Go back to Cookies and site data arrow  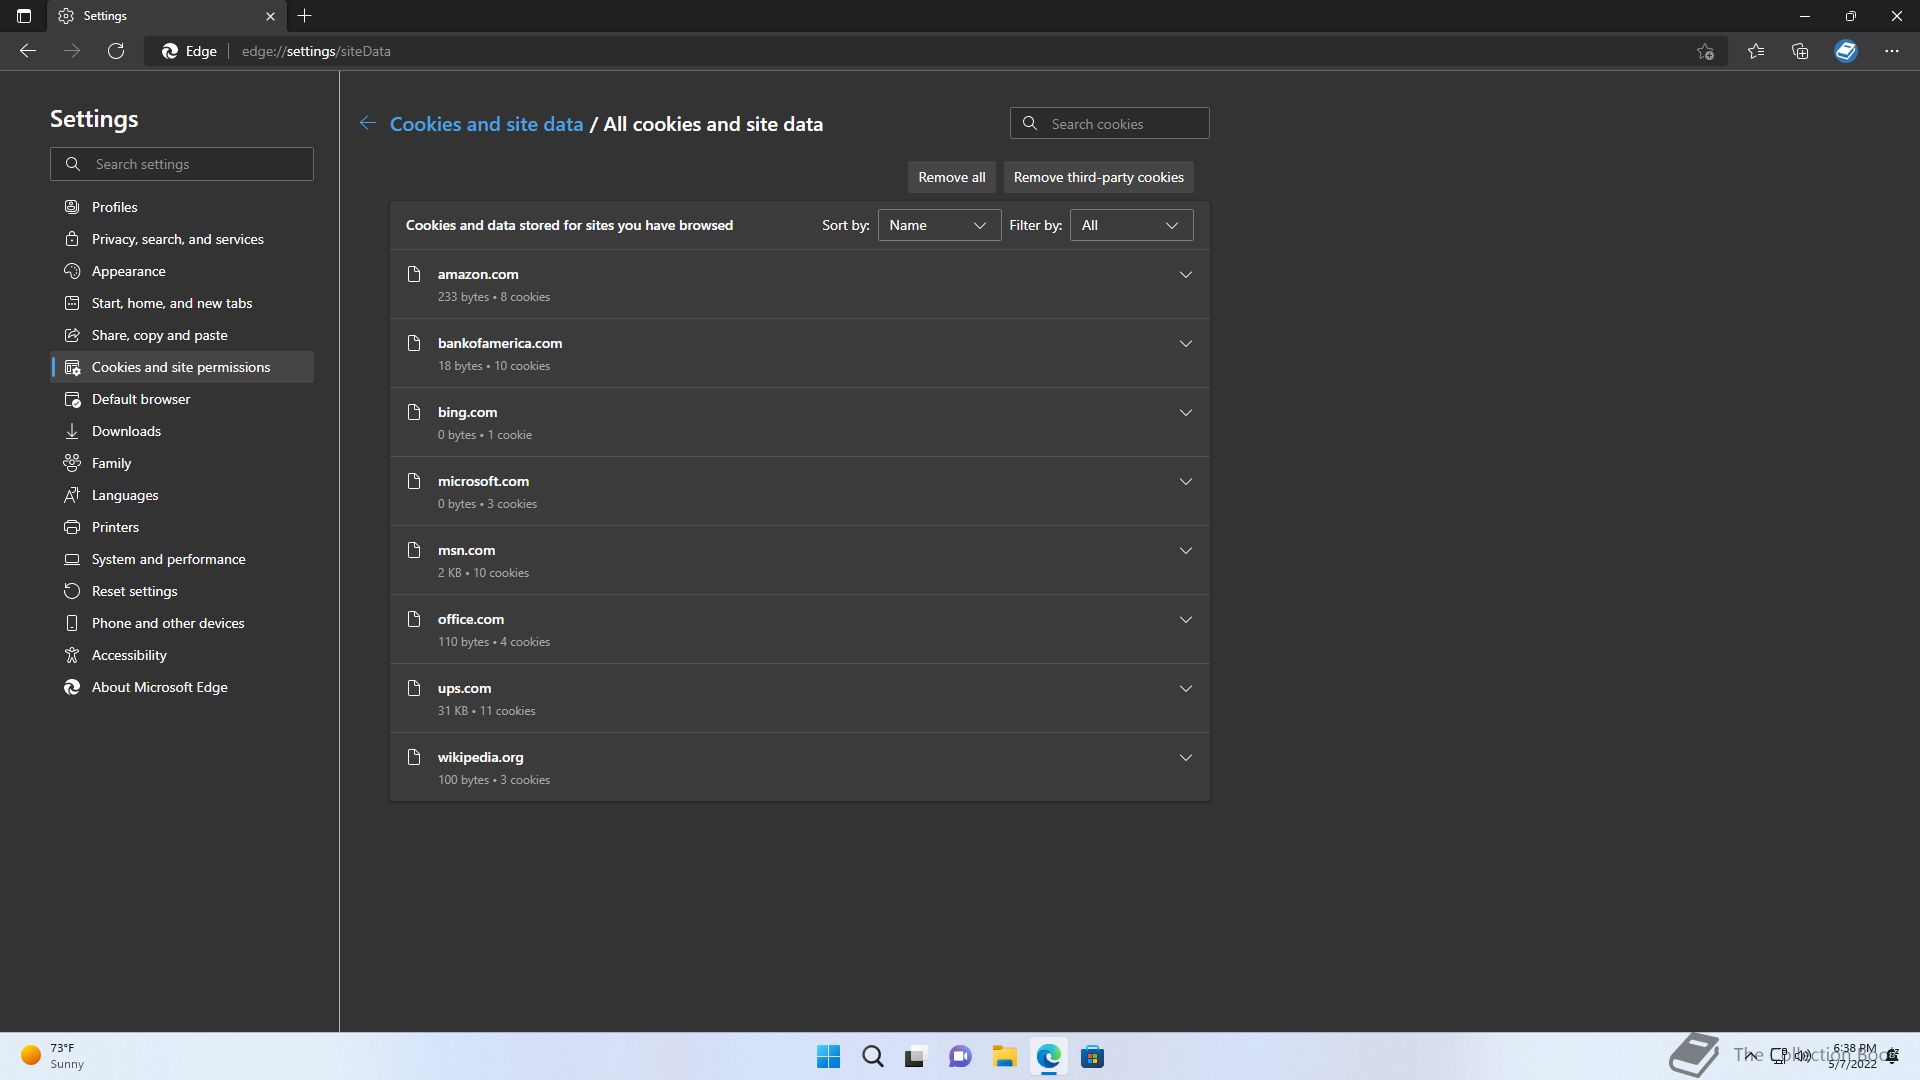point(368,123)
